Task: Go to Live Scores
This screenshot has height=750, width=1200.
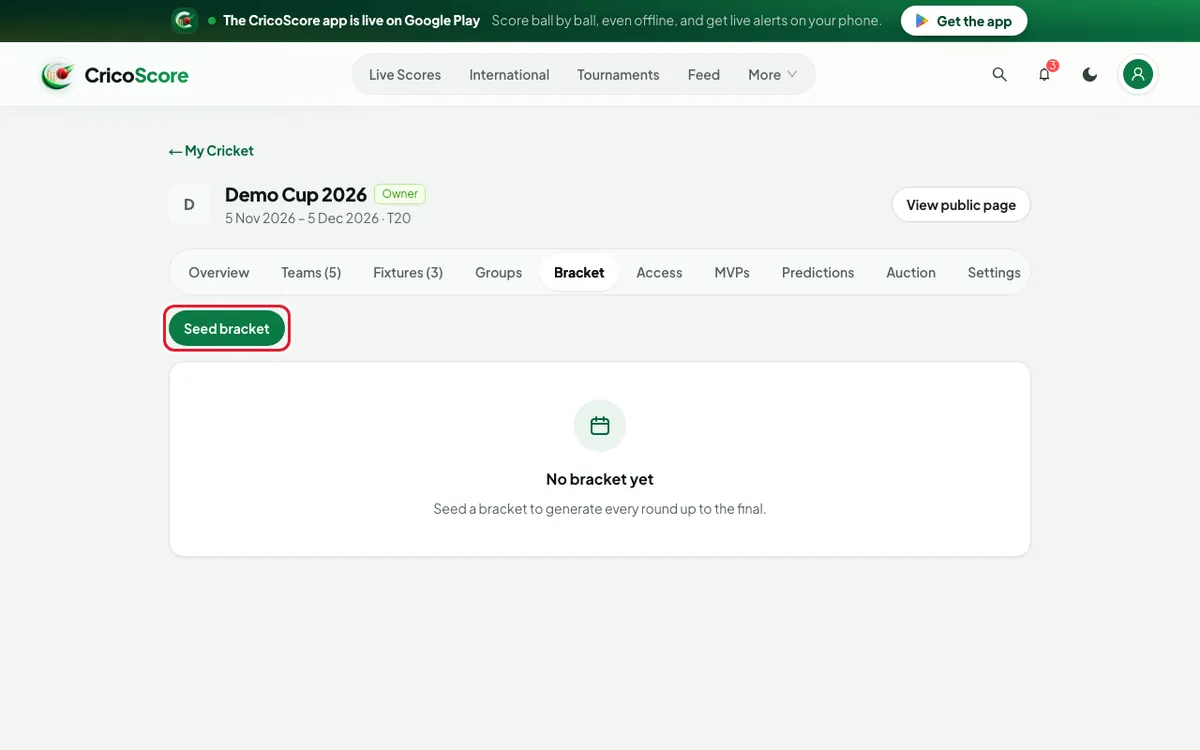Action: pos(405,75)
